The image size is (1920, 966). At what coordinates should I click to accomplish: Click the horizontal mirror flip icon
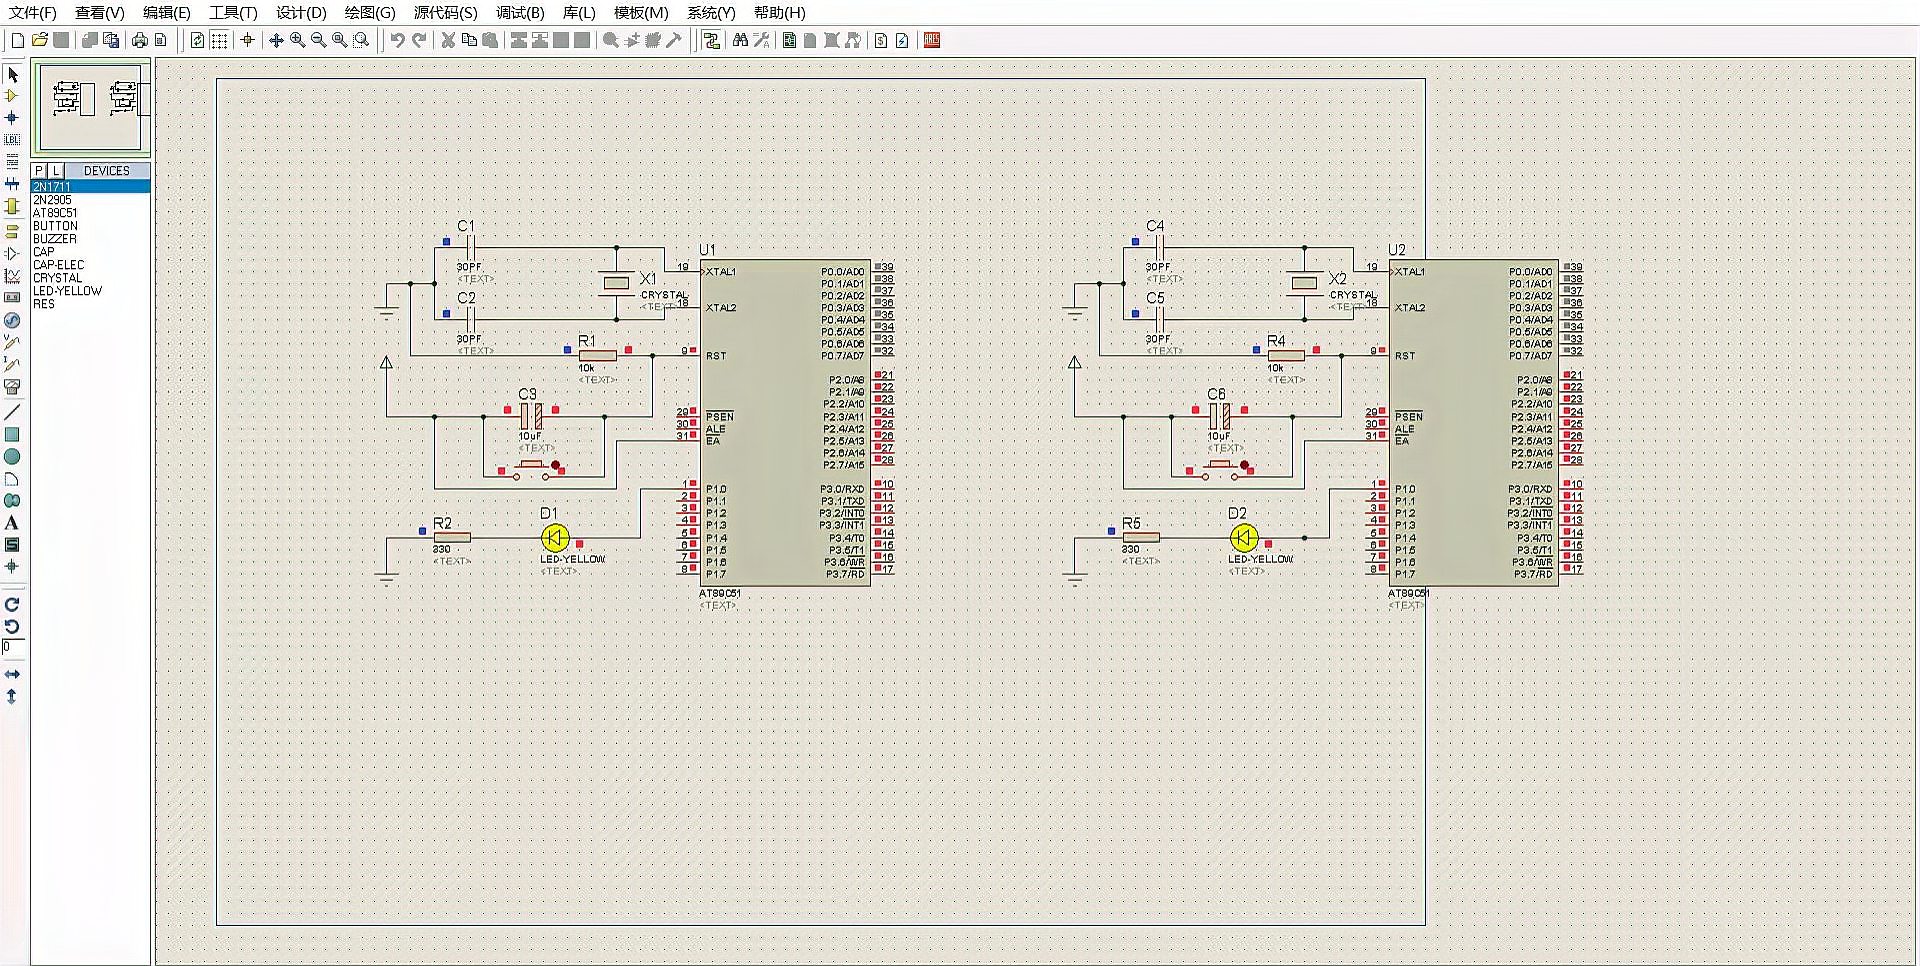coord(12,675)
